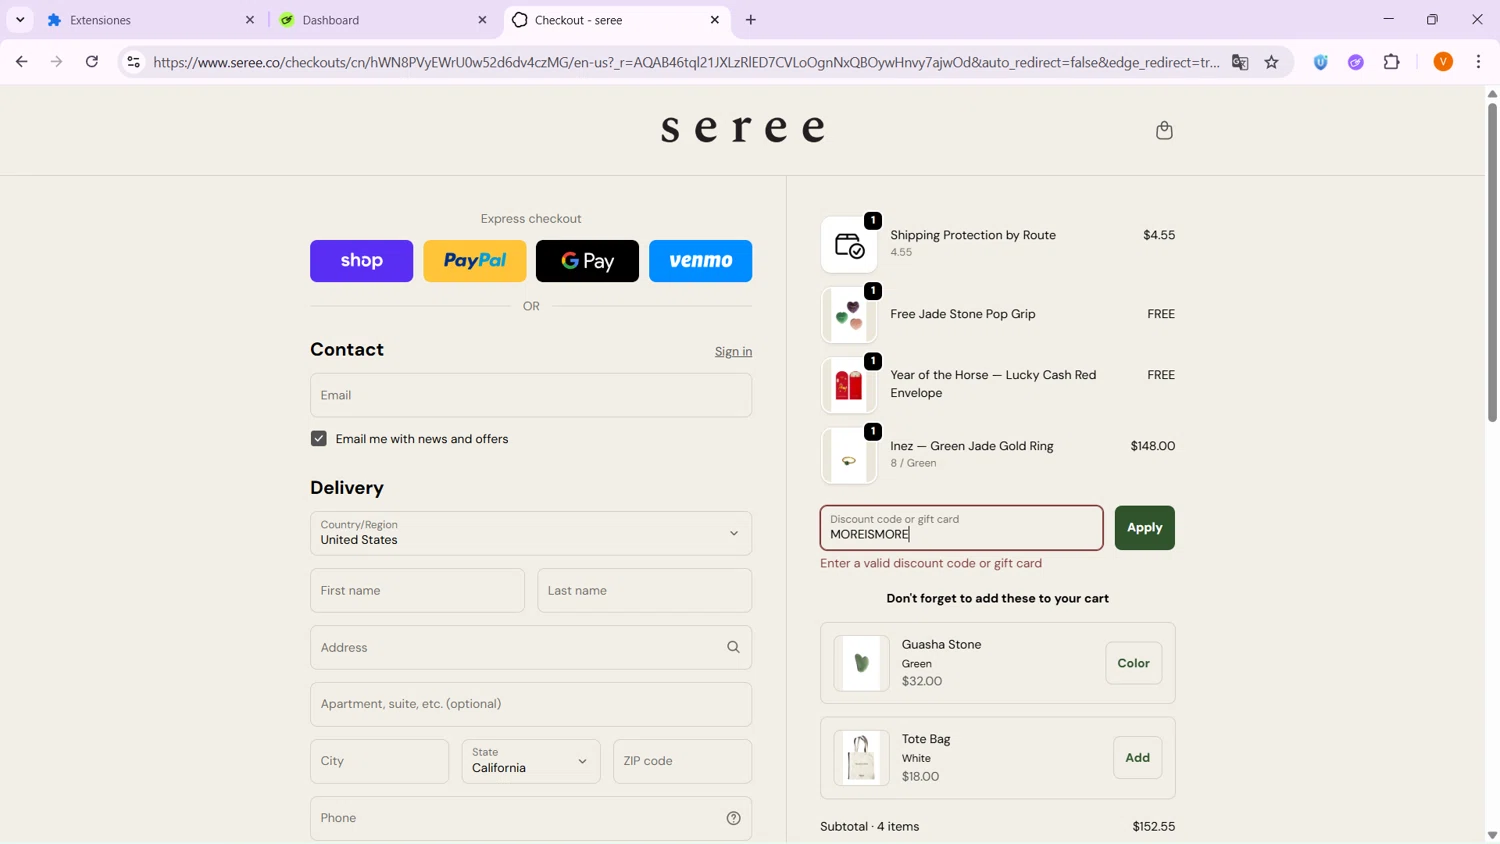
Task: Click the address search magnifier icon
Action: pos(733,647)
